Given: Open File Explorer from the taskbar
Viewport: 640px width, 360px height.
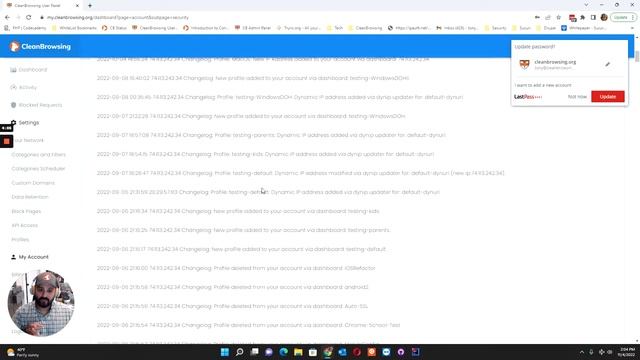Looking at the screenshot, I should point(298,352).
